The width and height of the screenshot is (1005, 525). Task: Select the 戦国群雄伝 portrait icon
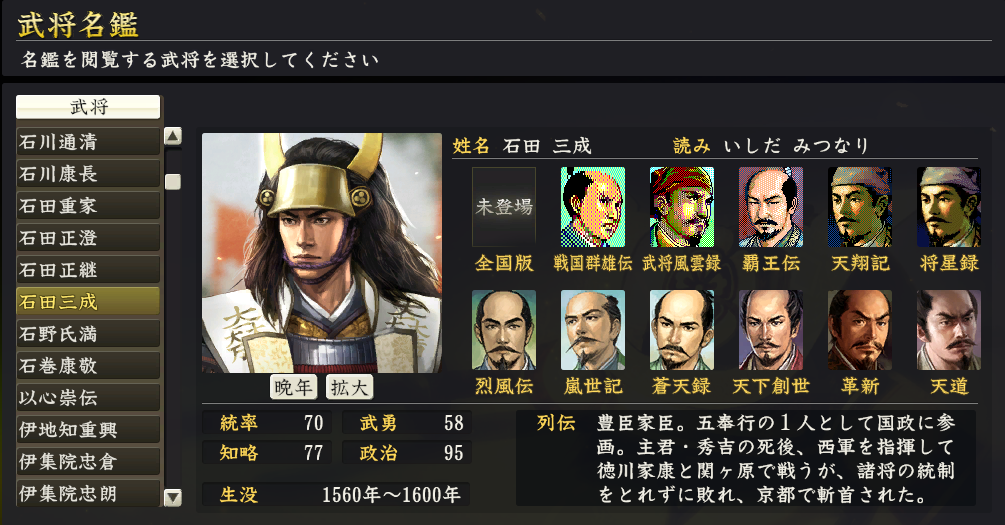[593, 207]
